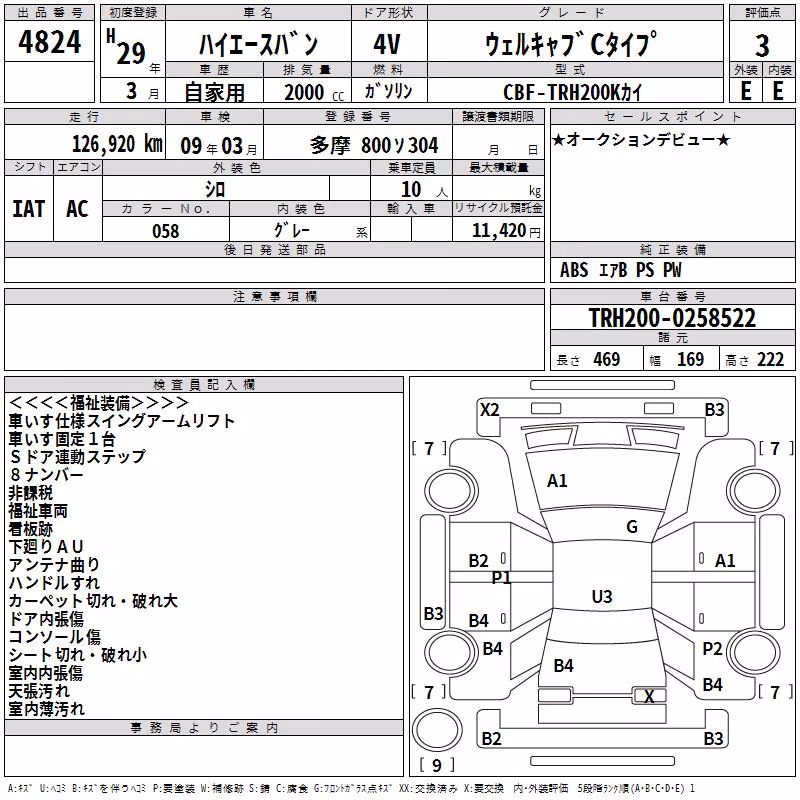Image resolution: width=800 pixels, height=800 pixels.
Task: Click lot number 4824
Action: pyautogui.click(x=49, y=41)
